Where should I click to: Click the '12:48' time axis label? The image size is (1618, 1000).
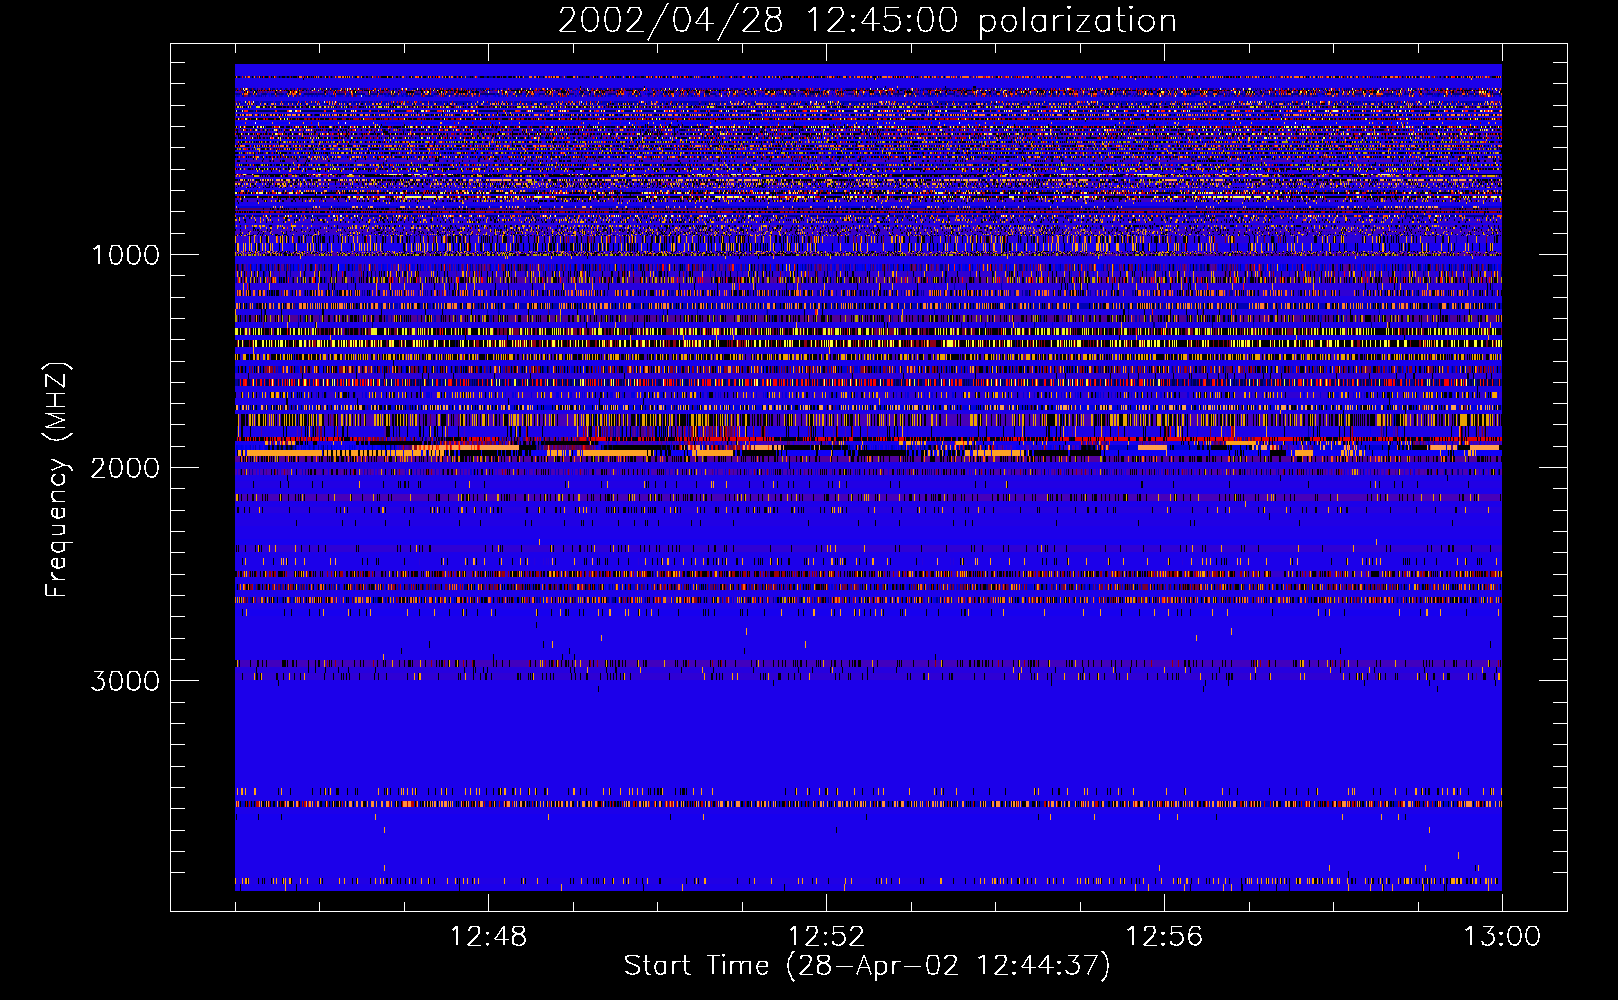(x=488, y=937)
